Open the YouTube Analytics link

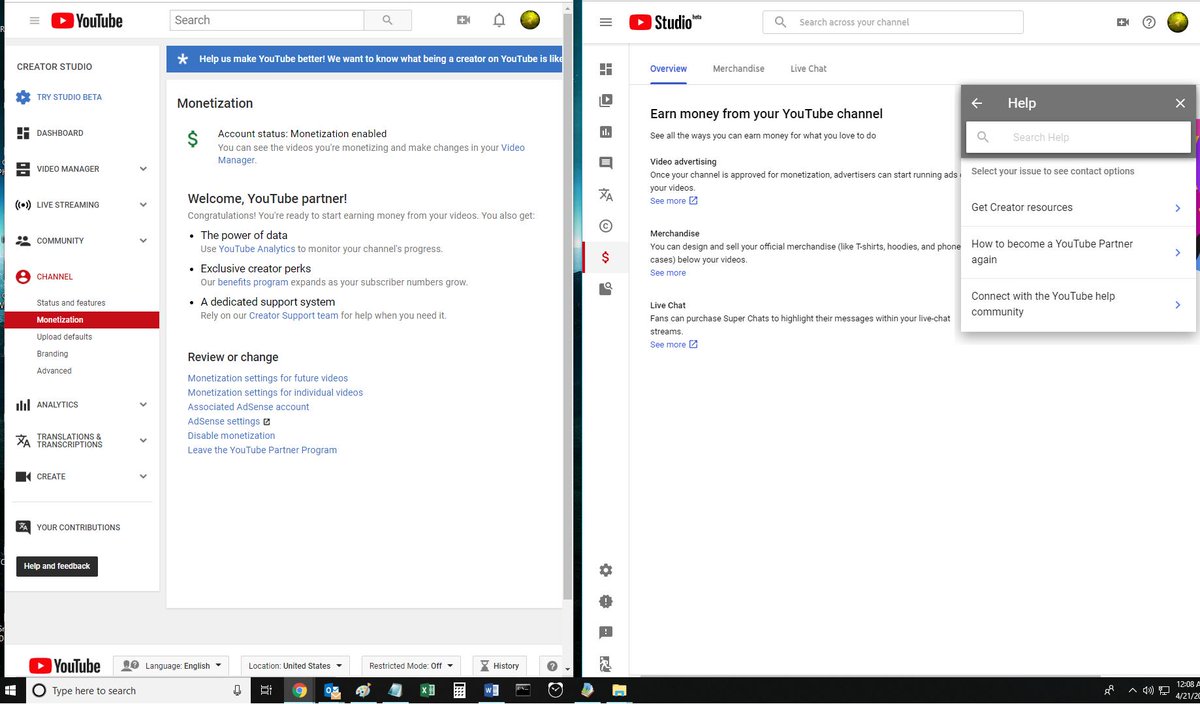257,249
